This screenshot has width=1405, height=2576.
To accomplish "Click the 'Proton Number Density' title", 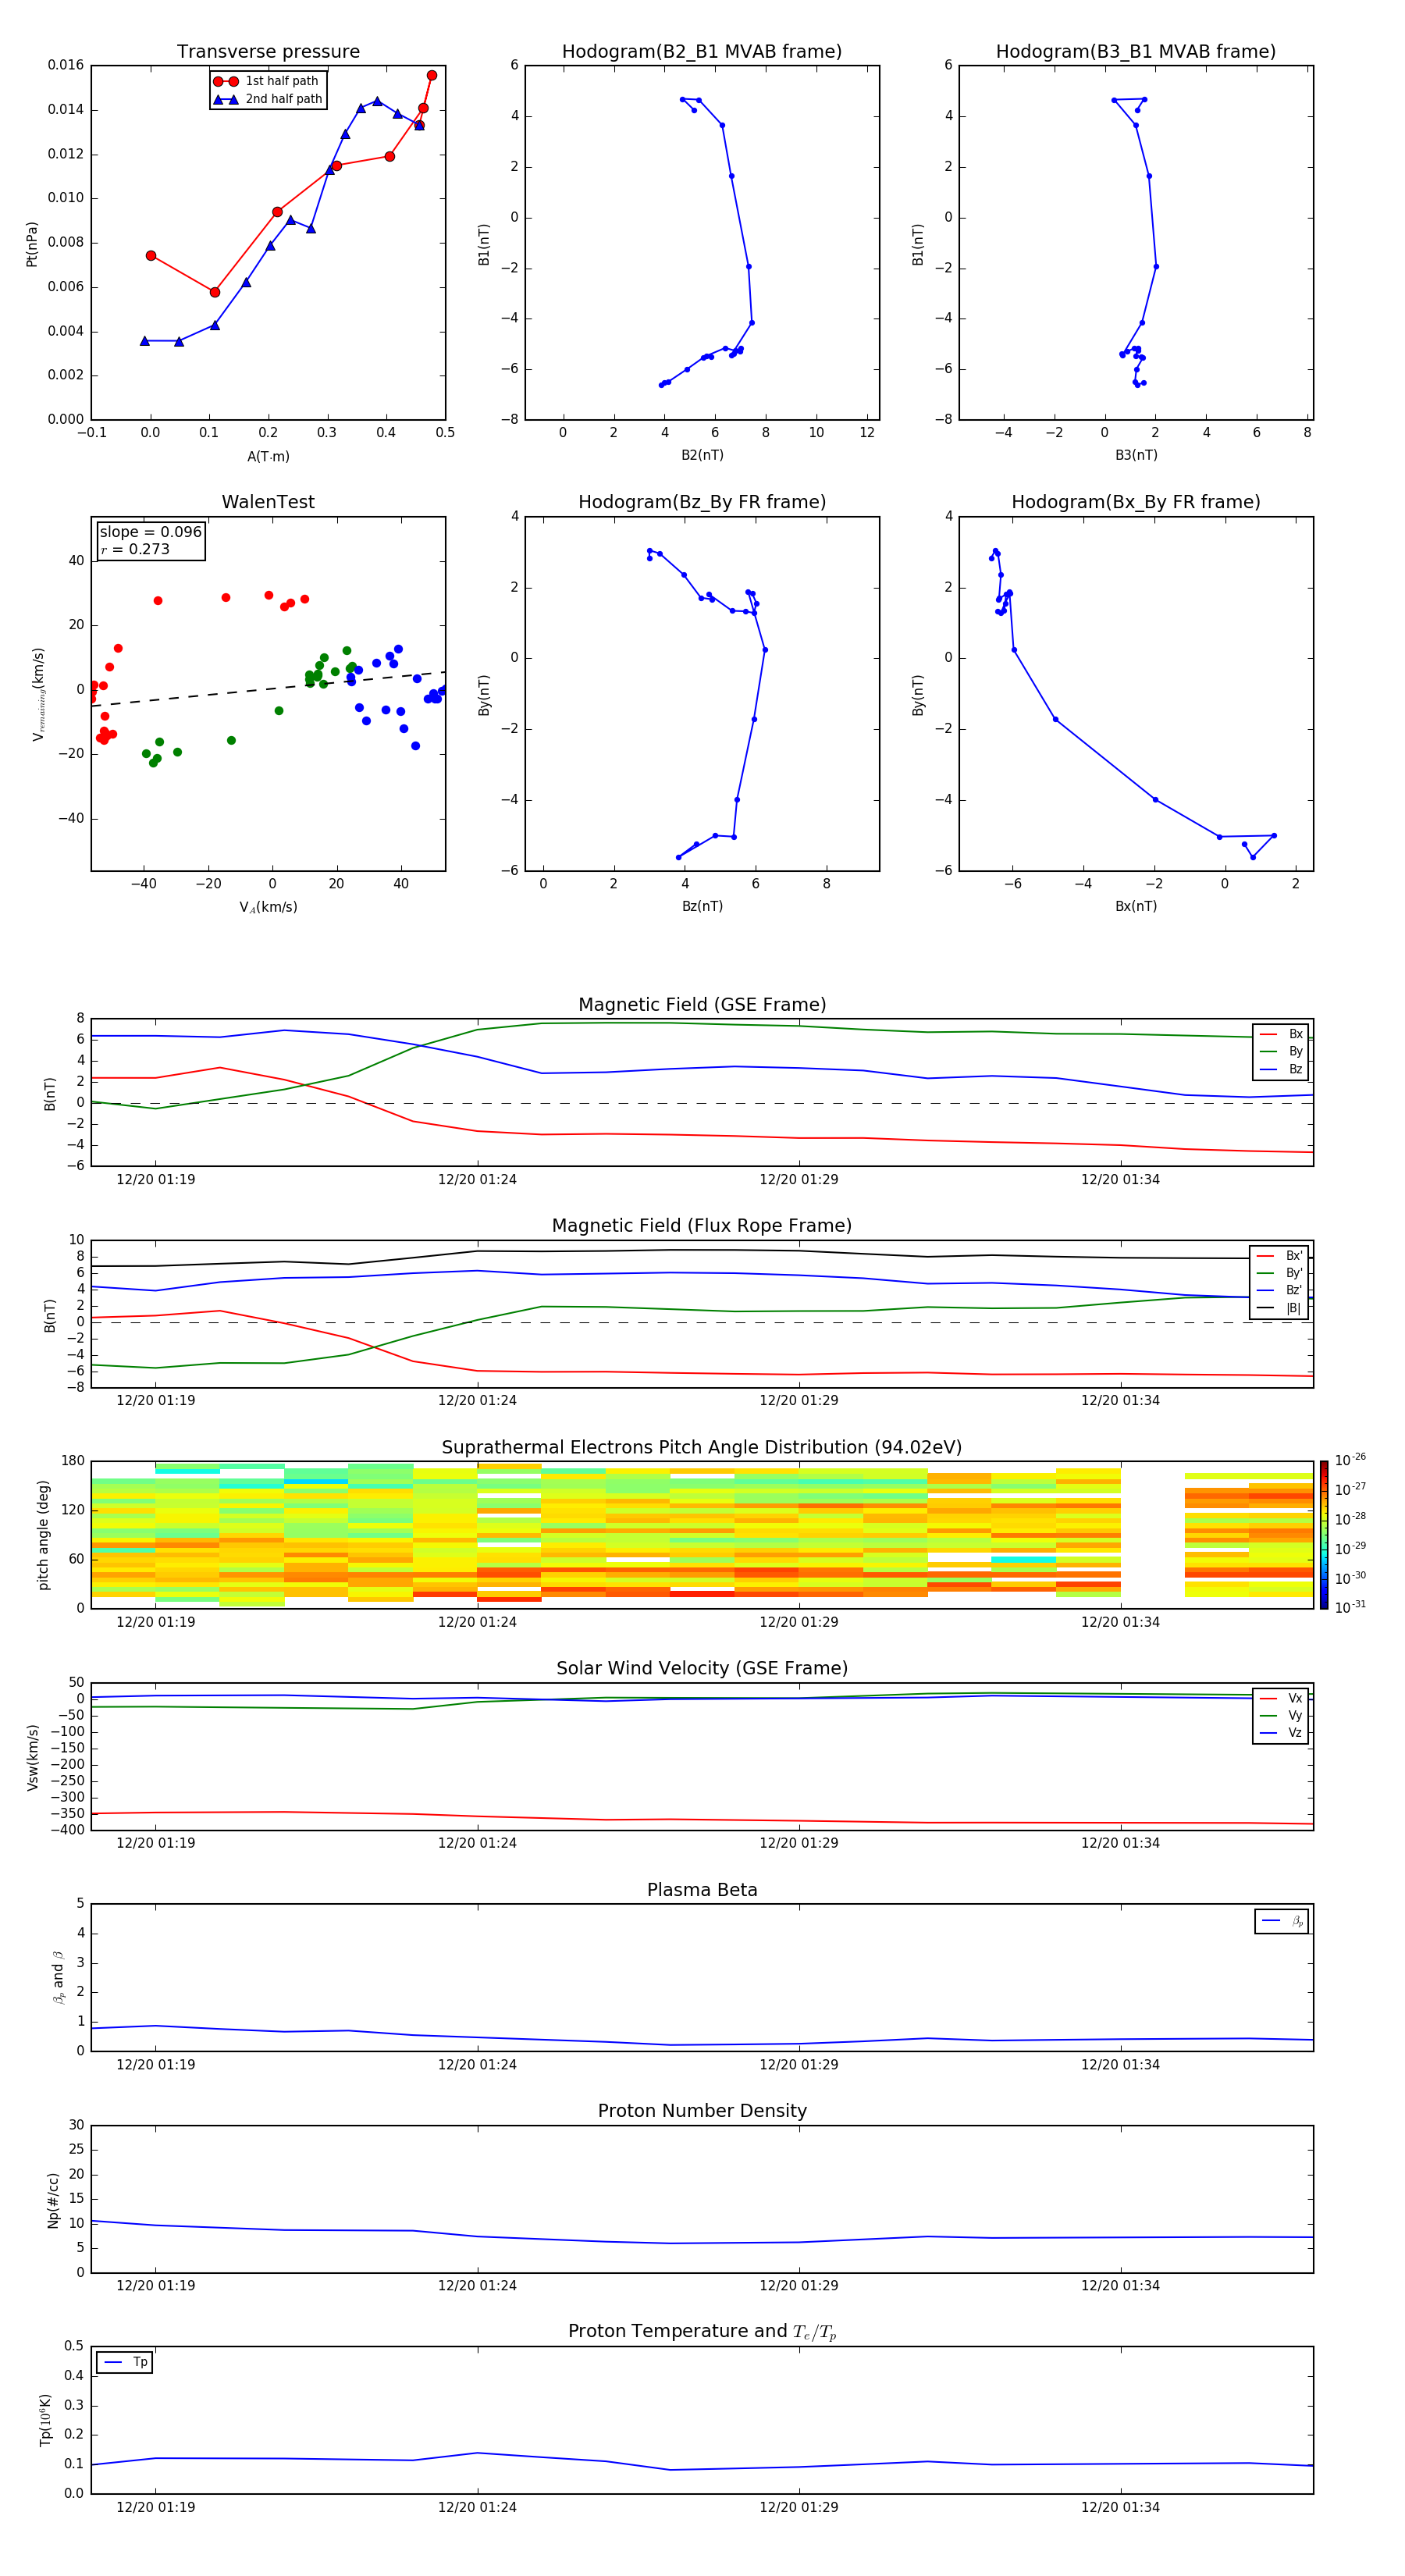I will click(702, 2111).
